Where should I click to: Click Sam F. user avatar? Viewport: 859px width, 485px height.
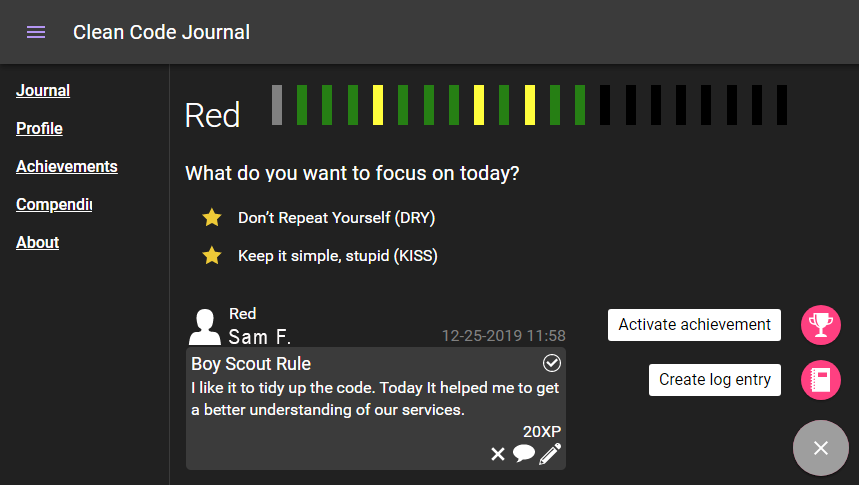click(x=205, y=327)
